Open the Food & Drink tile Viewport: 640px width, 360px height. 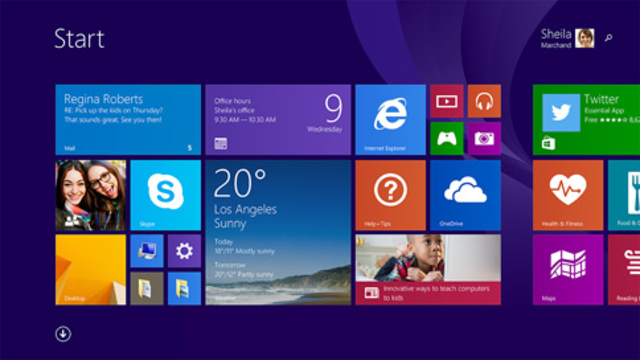point(624,195)
